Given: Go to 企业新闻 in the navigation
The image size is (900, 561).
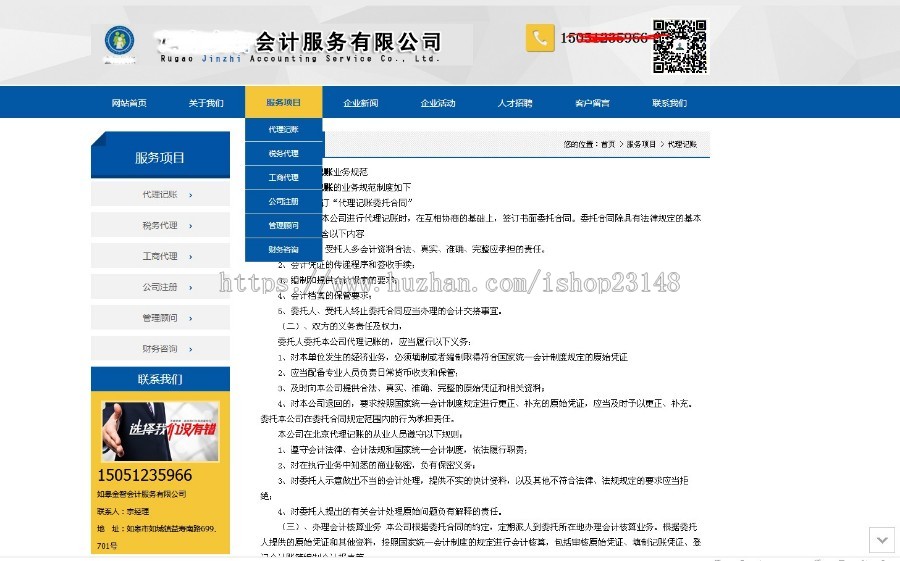Looking at the screenshot, I should tap(360, 103).
